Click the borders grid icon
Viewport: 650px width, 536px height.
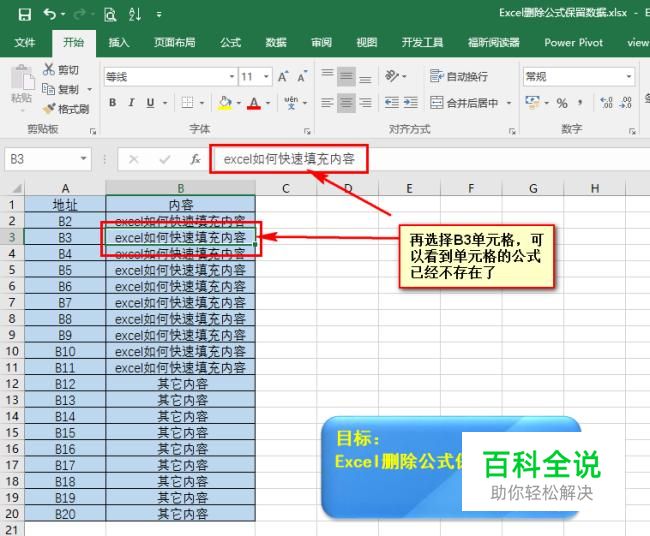click(187, 102)
